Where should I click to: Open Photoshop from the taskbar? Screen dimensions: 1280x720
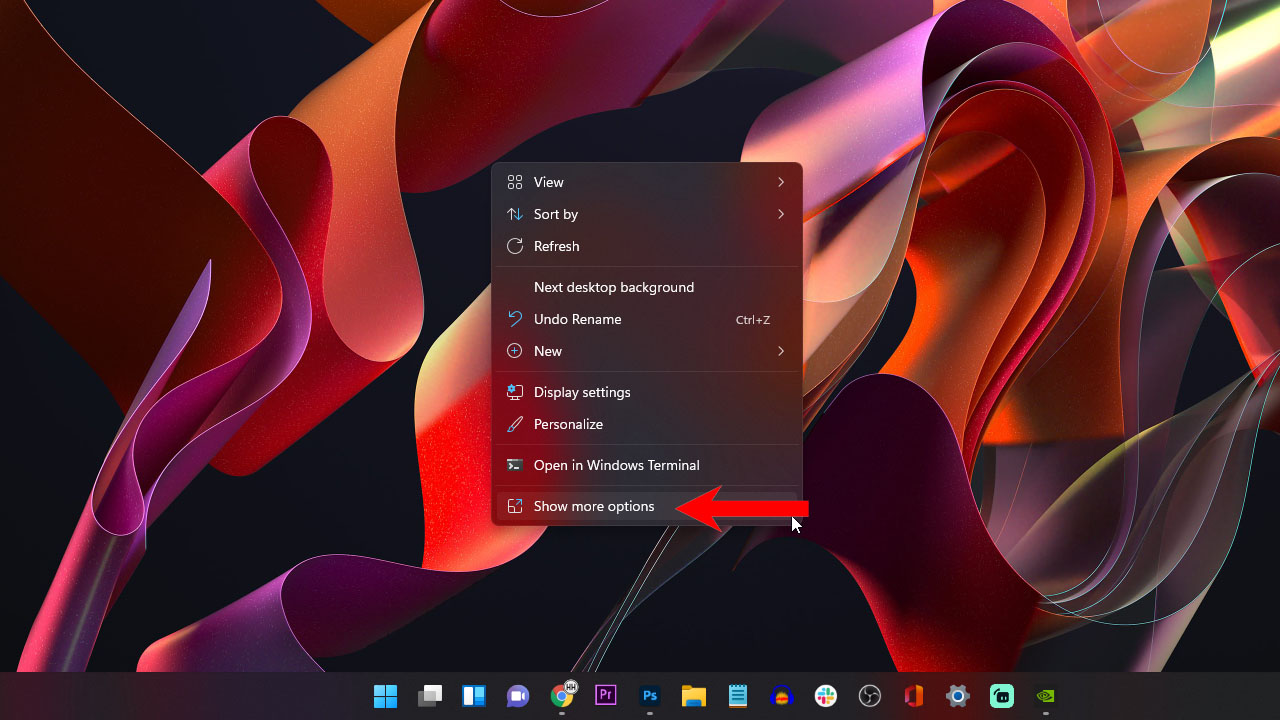(649, 695)
